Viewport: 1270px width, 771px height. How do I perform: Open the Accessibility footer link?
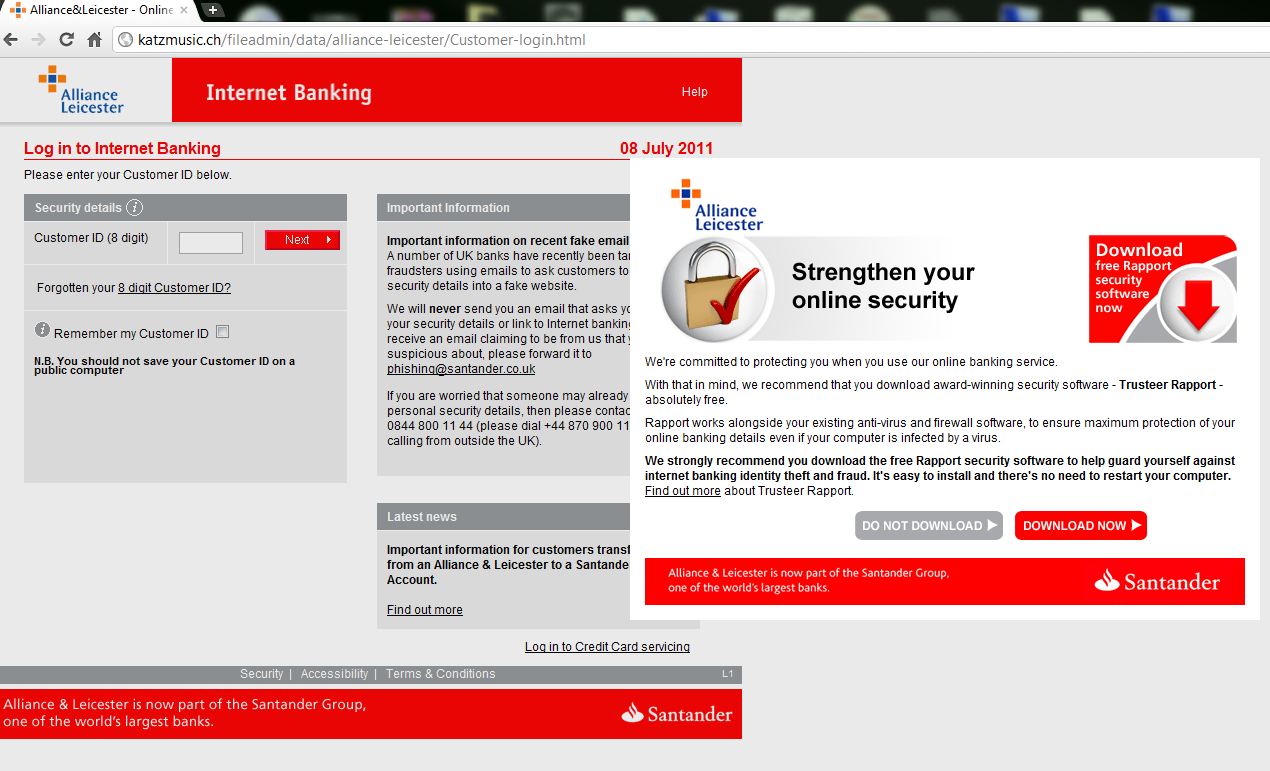(334, 674)
